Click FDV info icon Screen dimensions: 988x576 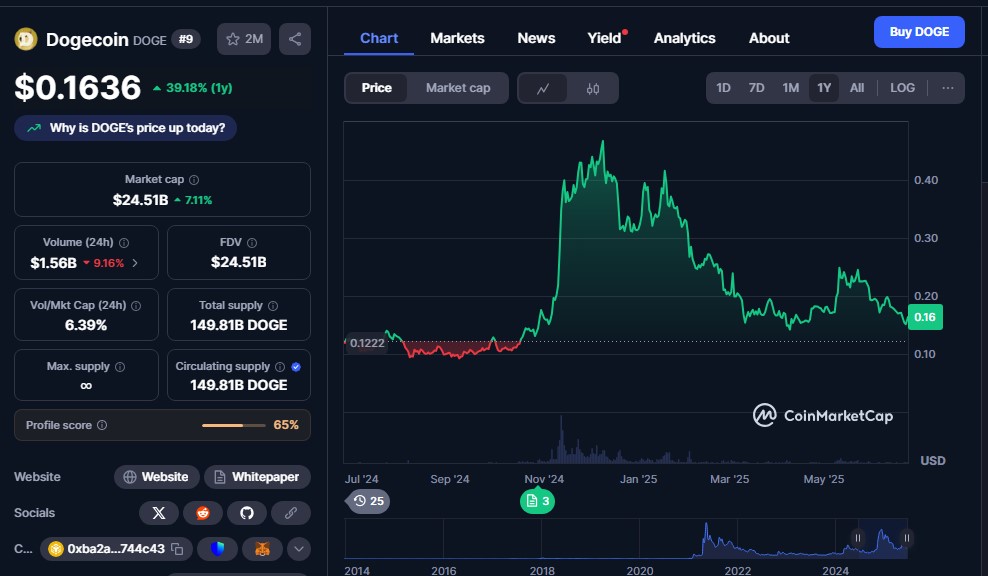tap(252, 243)
